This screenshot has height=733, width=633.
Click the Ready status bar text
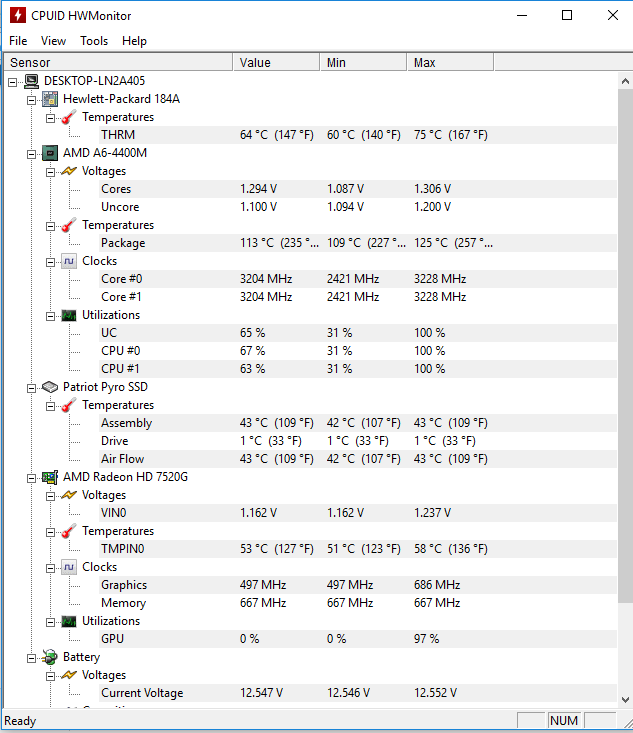point(20,721)
